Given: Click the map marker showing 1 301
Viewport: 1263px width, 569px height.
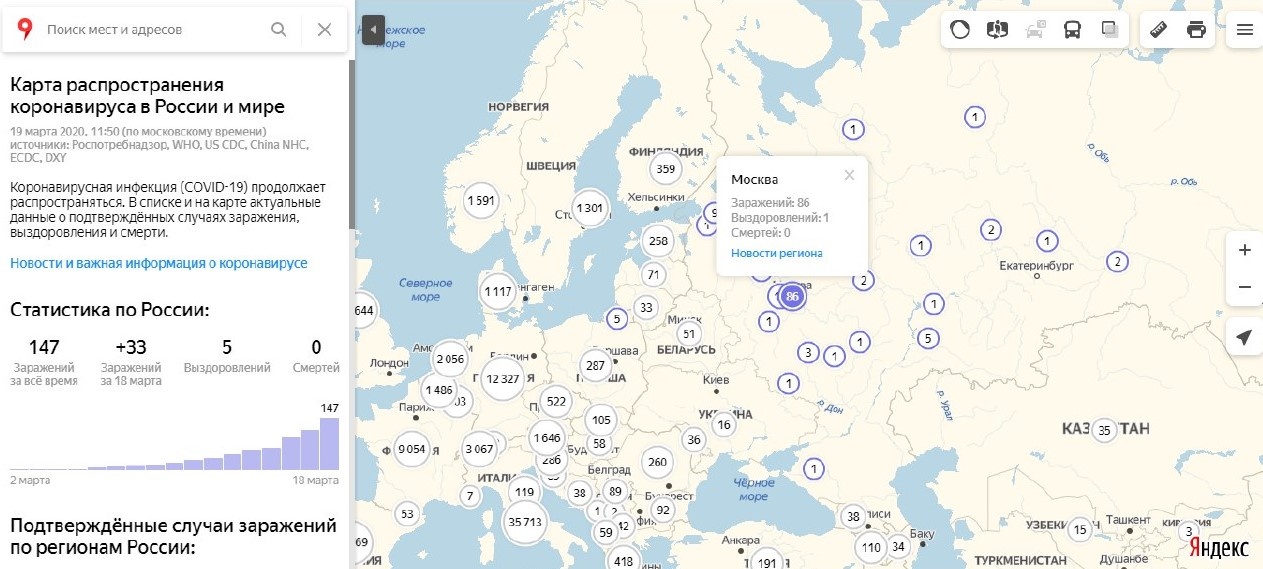Looking at the screenshot, I should 589,208.
